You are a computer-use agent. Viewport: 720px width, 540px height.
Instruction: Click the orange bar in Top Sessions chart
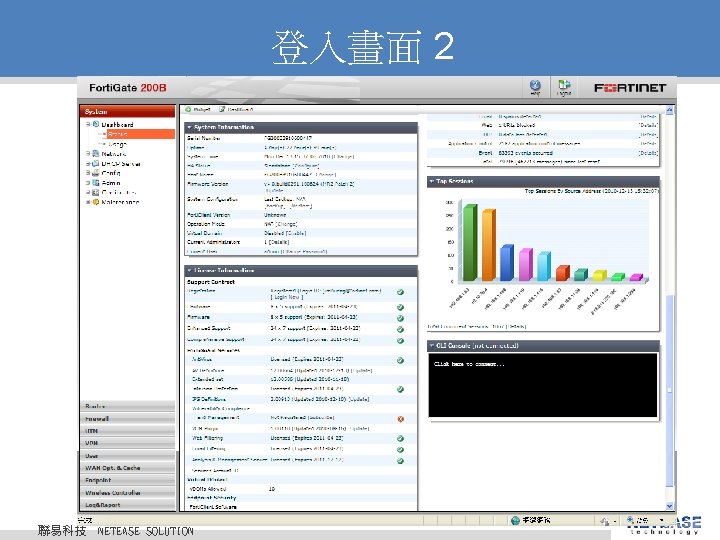[x=489, y=245]
